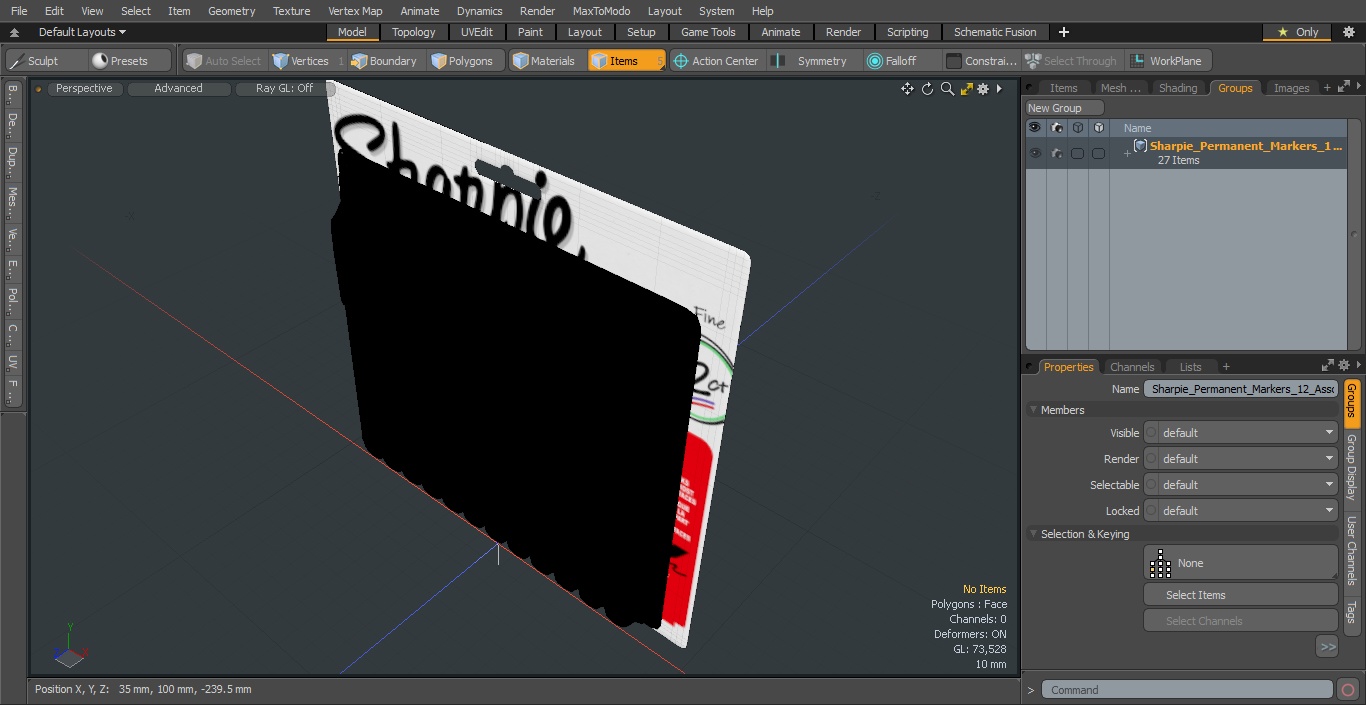Open the WorkPlane options
This screenshot has width=1366, height=705.
(1166, 61)
